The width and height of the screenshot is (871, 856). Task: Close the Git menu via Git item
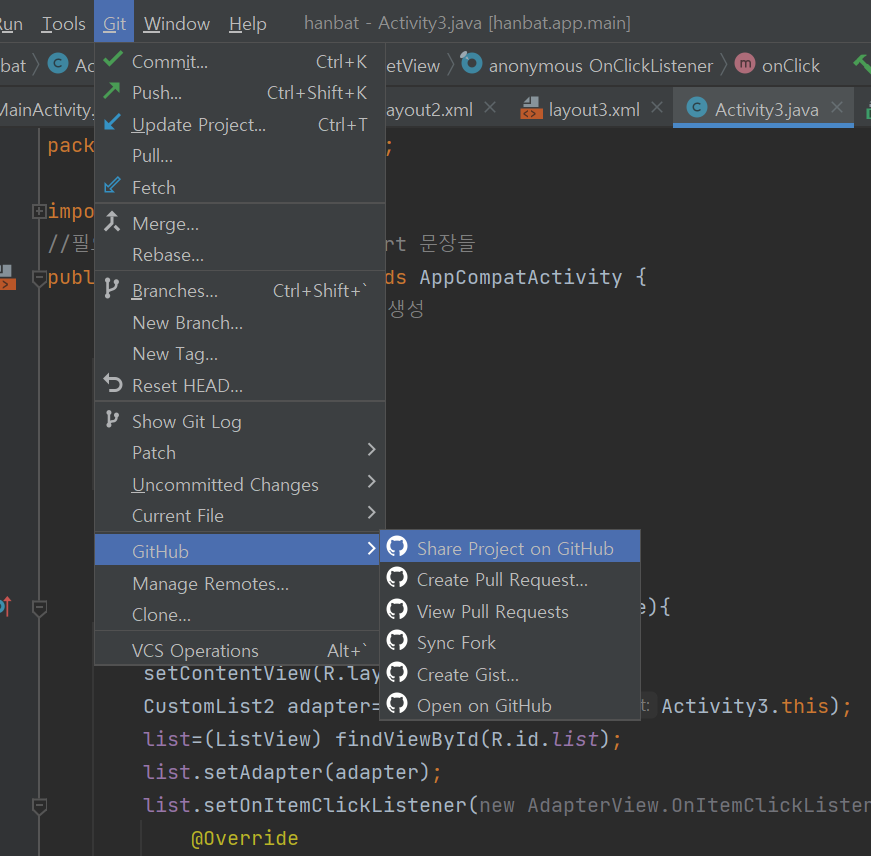coord(114,22)
